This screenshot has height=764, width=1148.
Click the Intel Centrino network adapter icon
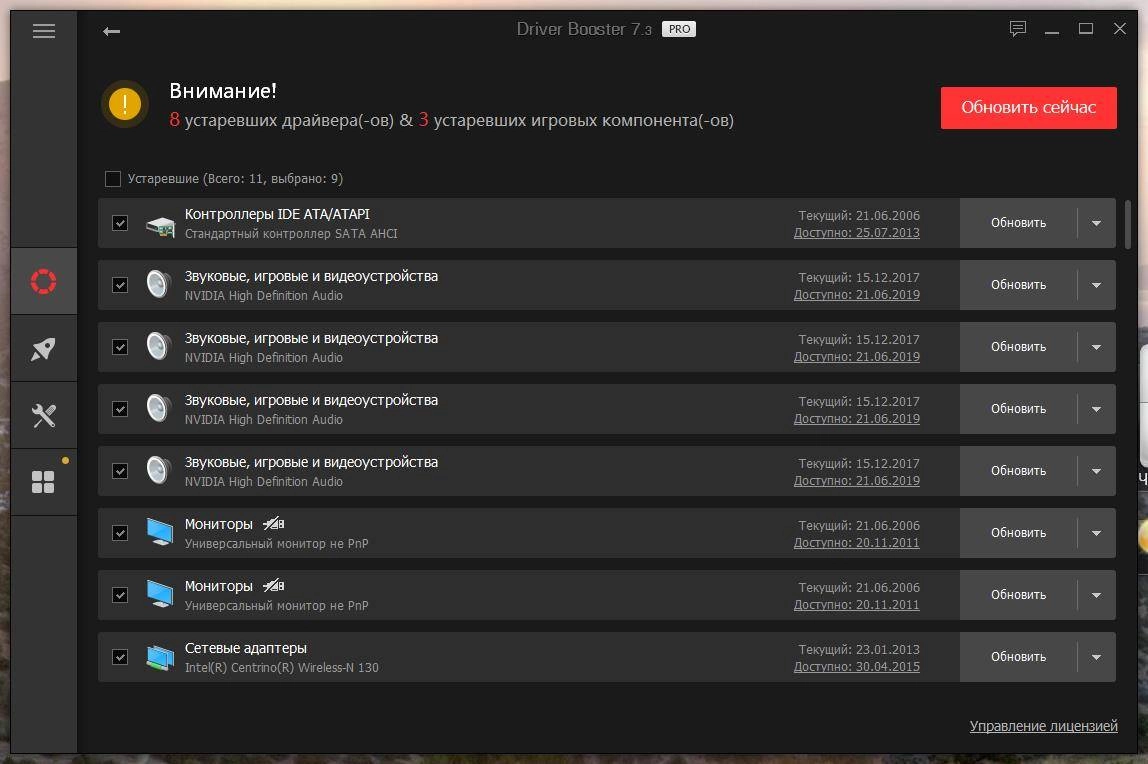pos(160,658)
